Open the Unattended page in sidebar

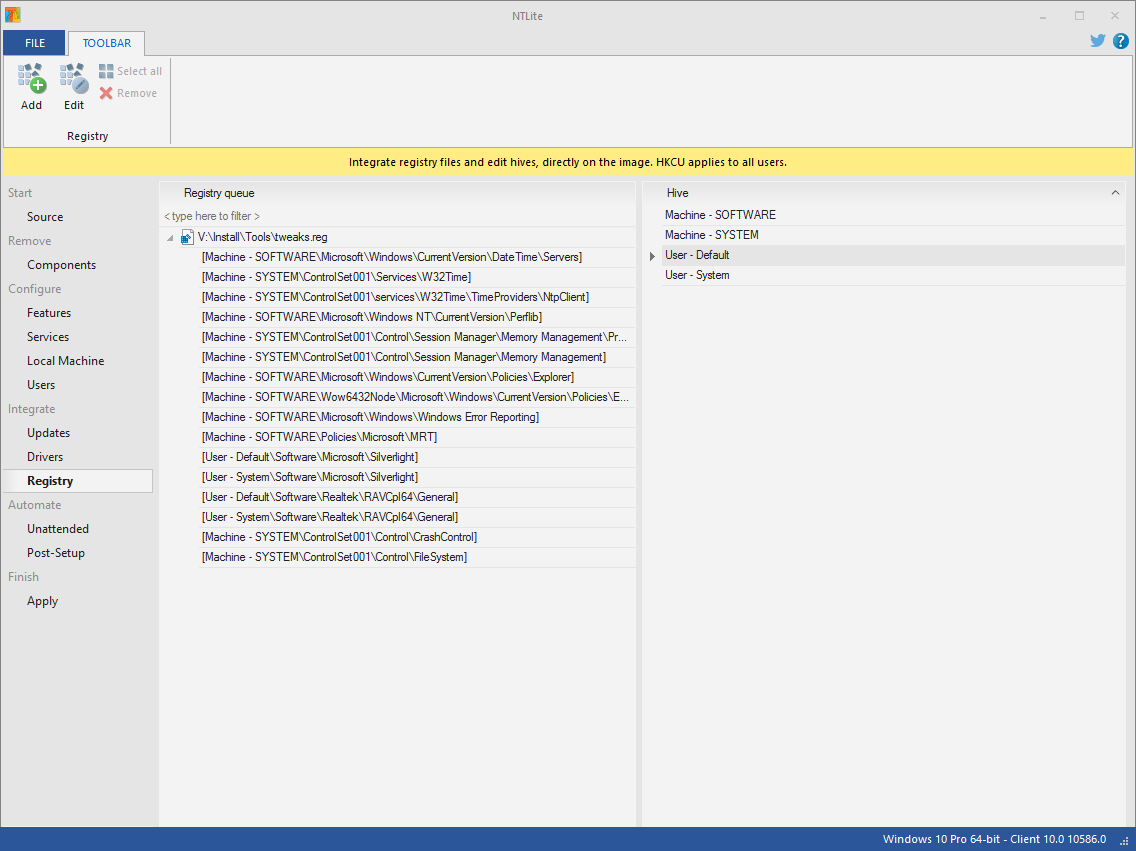(58, 529)
